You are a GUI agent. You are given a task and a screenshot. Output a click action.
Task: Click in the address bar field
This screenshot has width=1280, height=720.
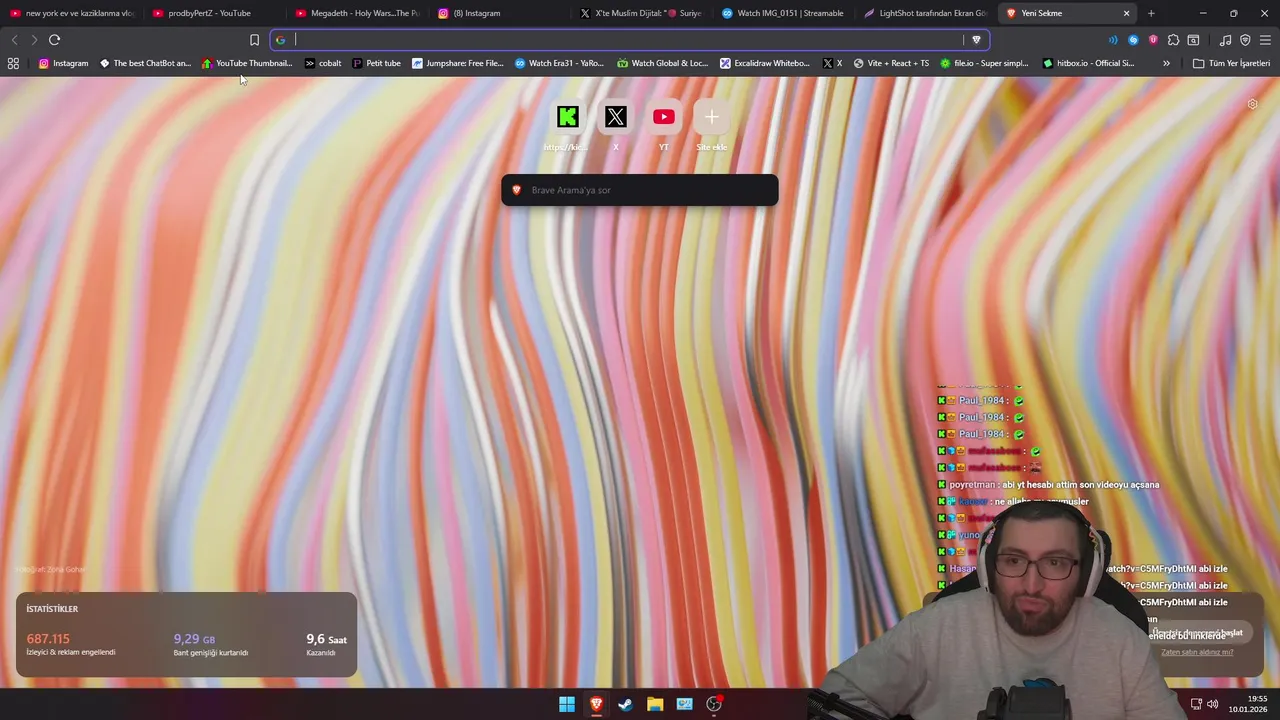628,40
